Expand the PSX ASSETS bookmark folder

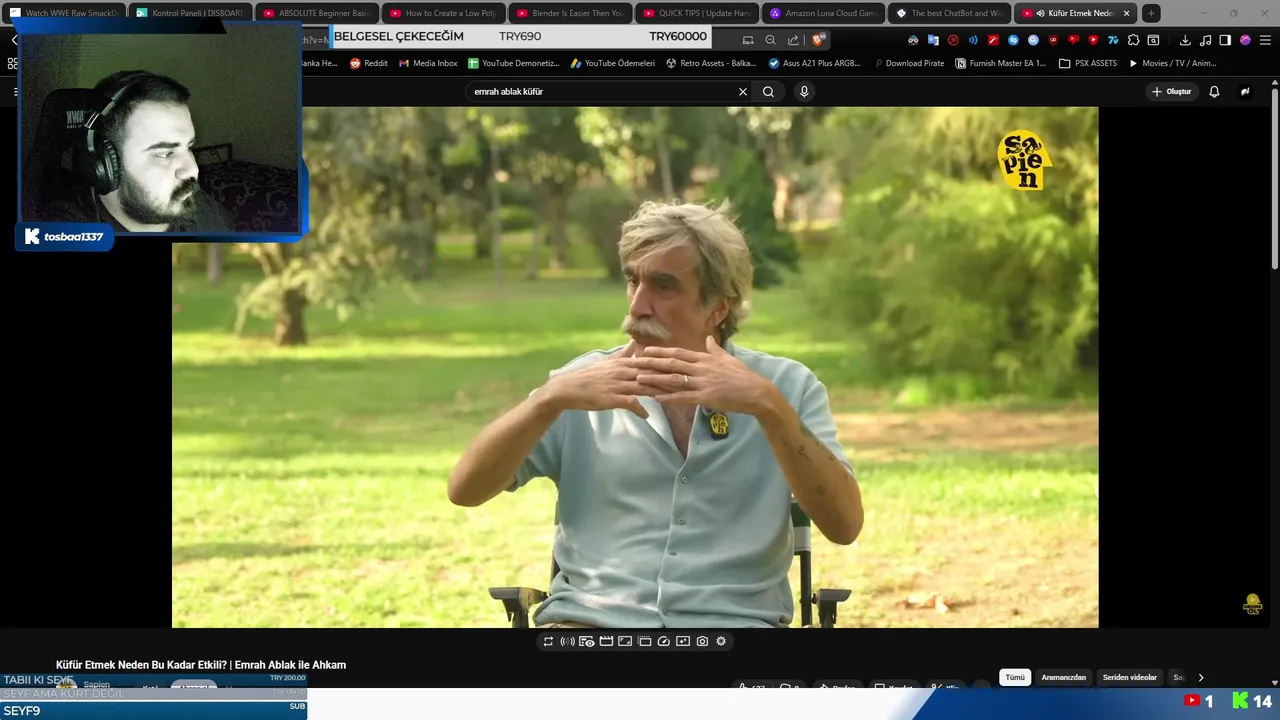[1088, 63]
